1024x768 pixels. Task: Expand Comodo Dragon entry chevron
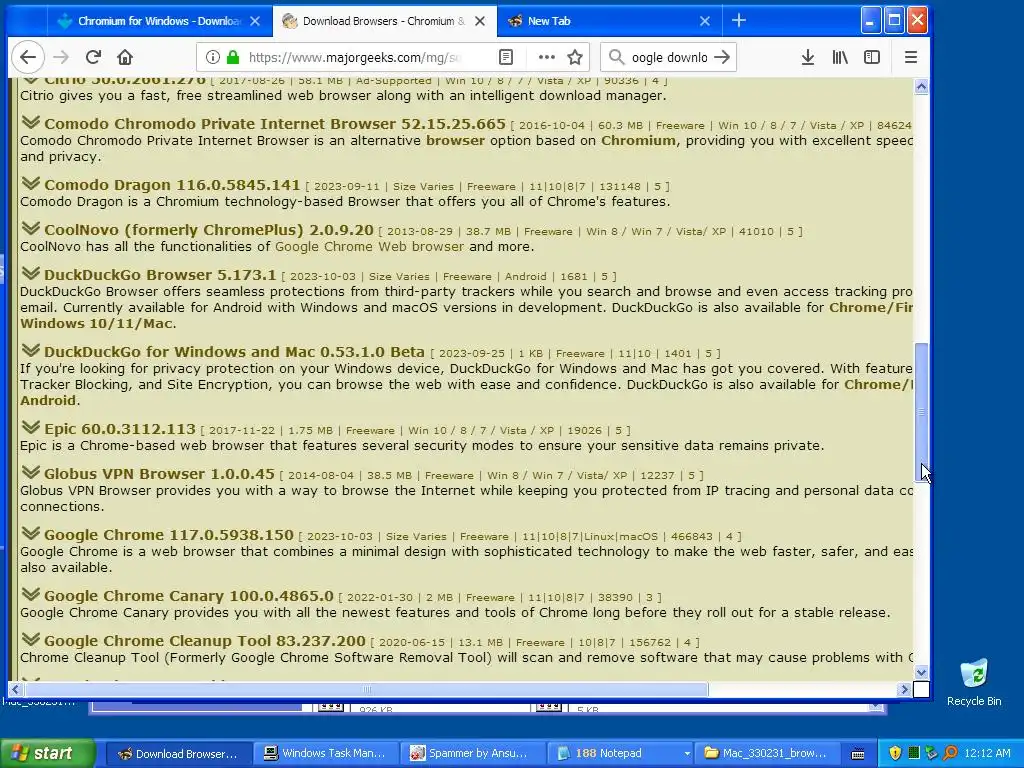(x=30, y=184)
